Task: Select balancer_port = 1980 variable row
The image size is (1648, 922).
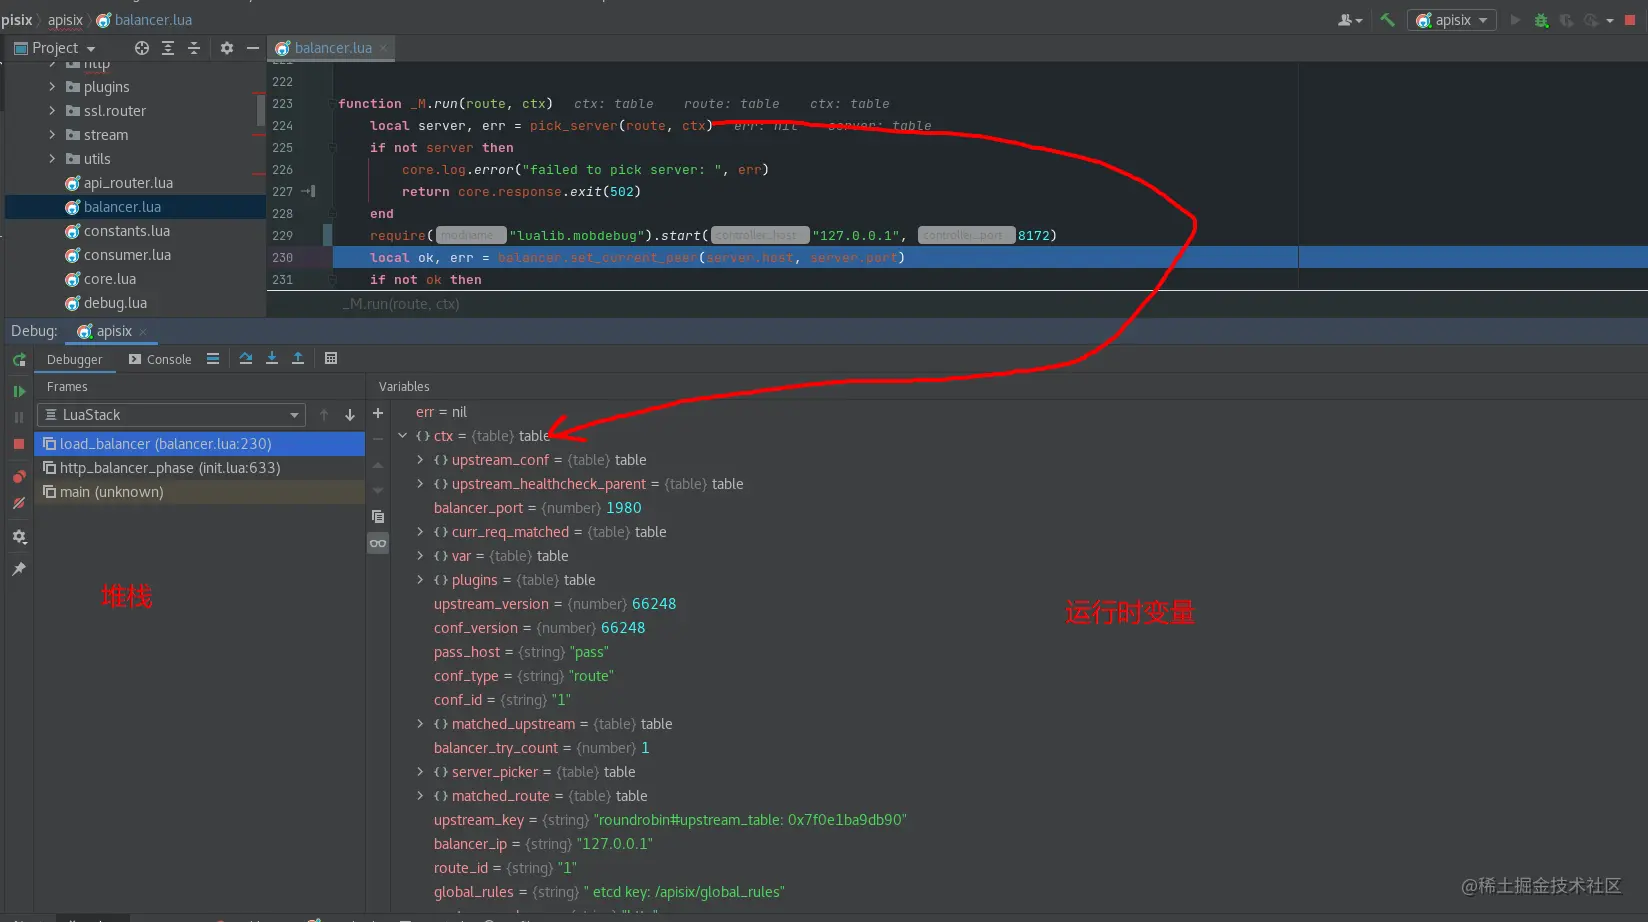Action: pos(537,508)
